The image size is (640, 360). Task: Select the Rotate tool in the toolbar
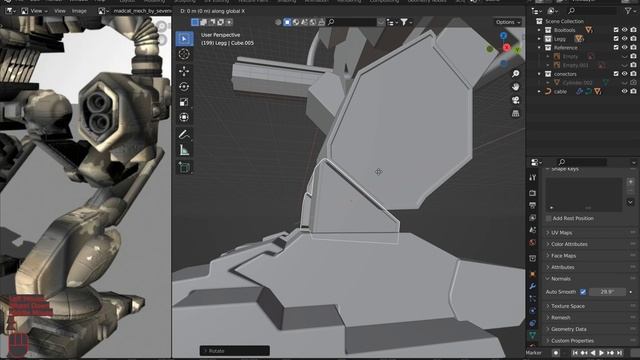click(x=184, y=87)
